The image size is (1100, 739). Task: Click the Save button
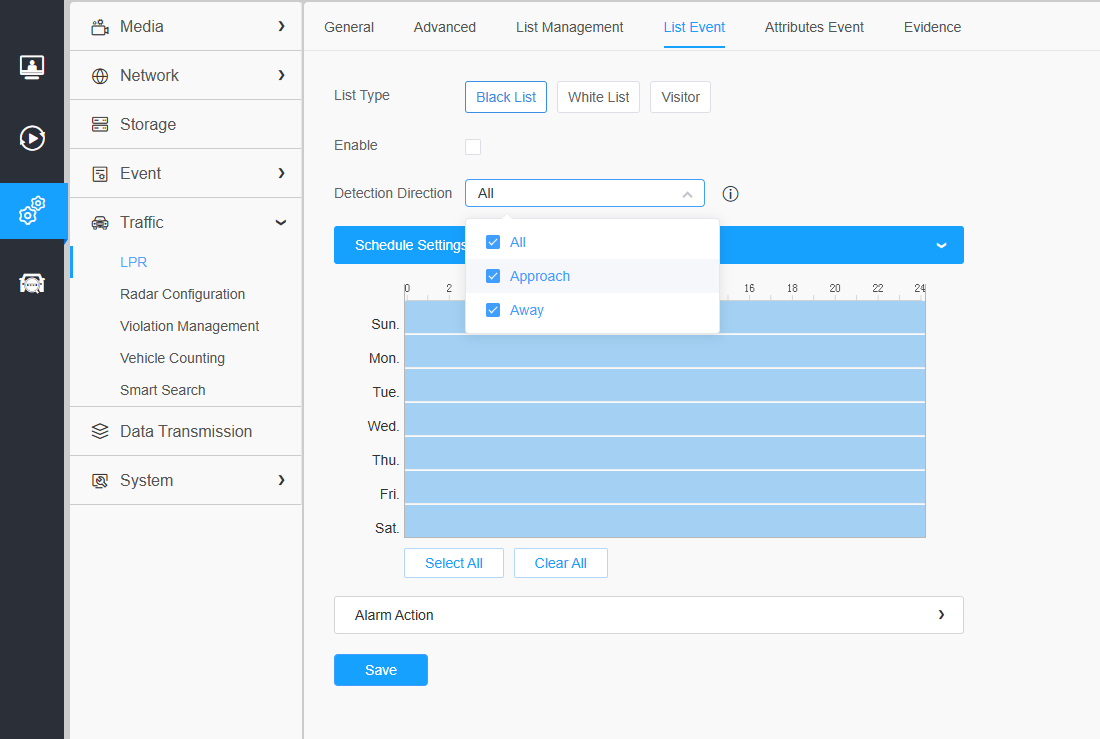[381, 670]
